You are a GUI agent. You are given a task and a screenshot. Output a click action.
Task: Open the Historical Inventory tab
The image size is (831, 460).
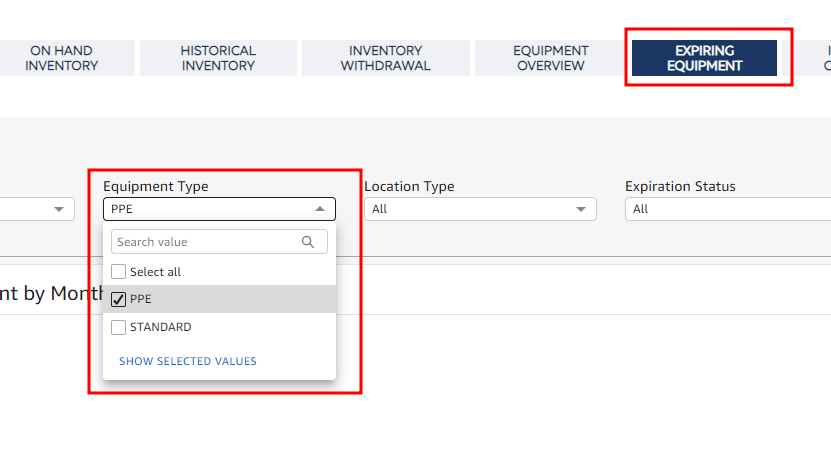click(x=218, y=58)
